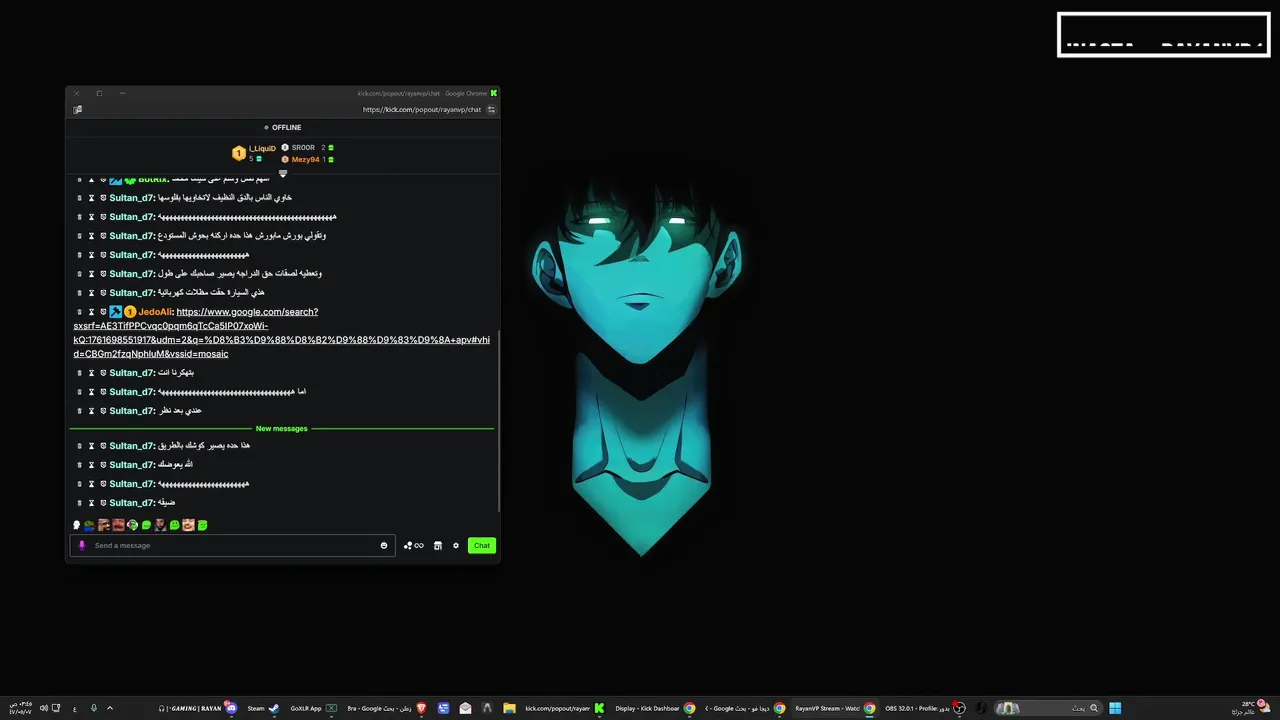Switch to Display - Kick Dashboard taskbar window

pyautogui.click(x=655, y=708)
